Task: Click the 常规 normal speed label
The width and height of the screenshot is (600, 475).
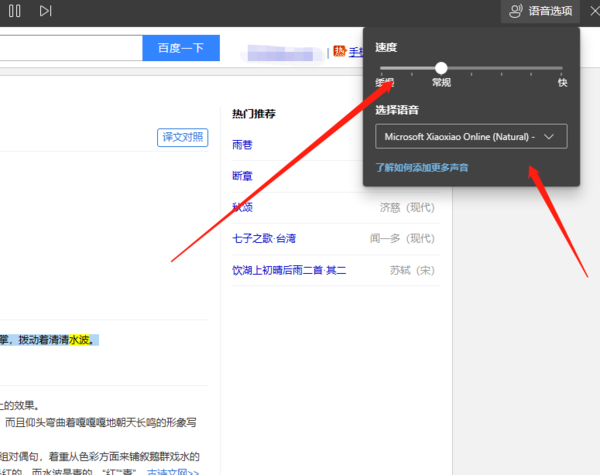Action: (441, 83)
